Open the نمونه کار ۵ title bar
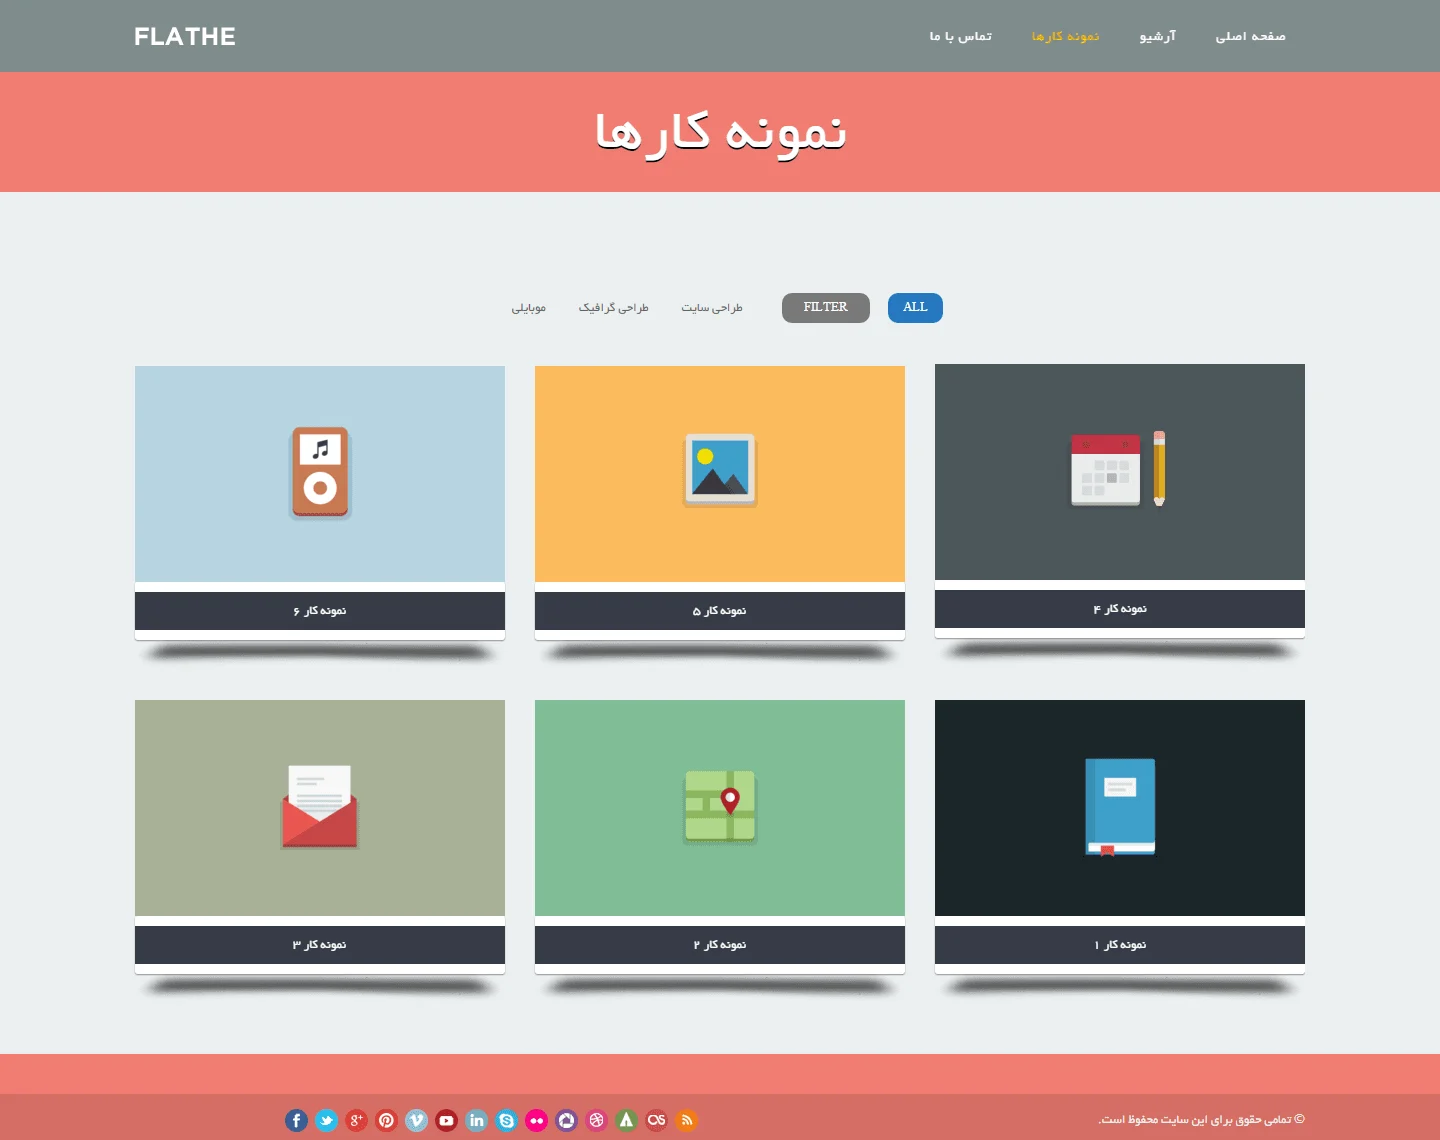Viewport: 1440px width, 1140px height. [x=720, y=611]
